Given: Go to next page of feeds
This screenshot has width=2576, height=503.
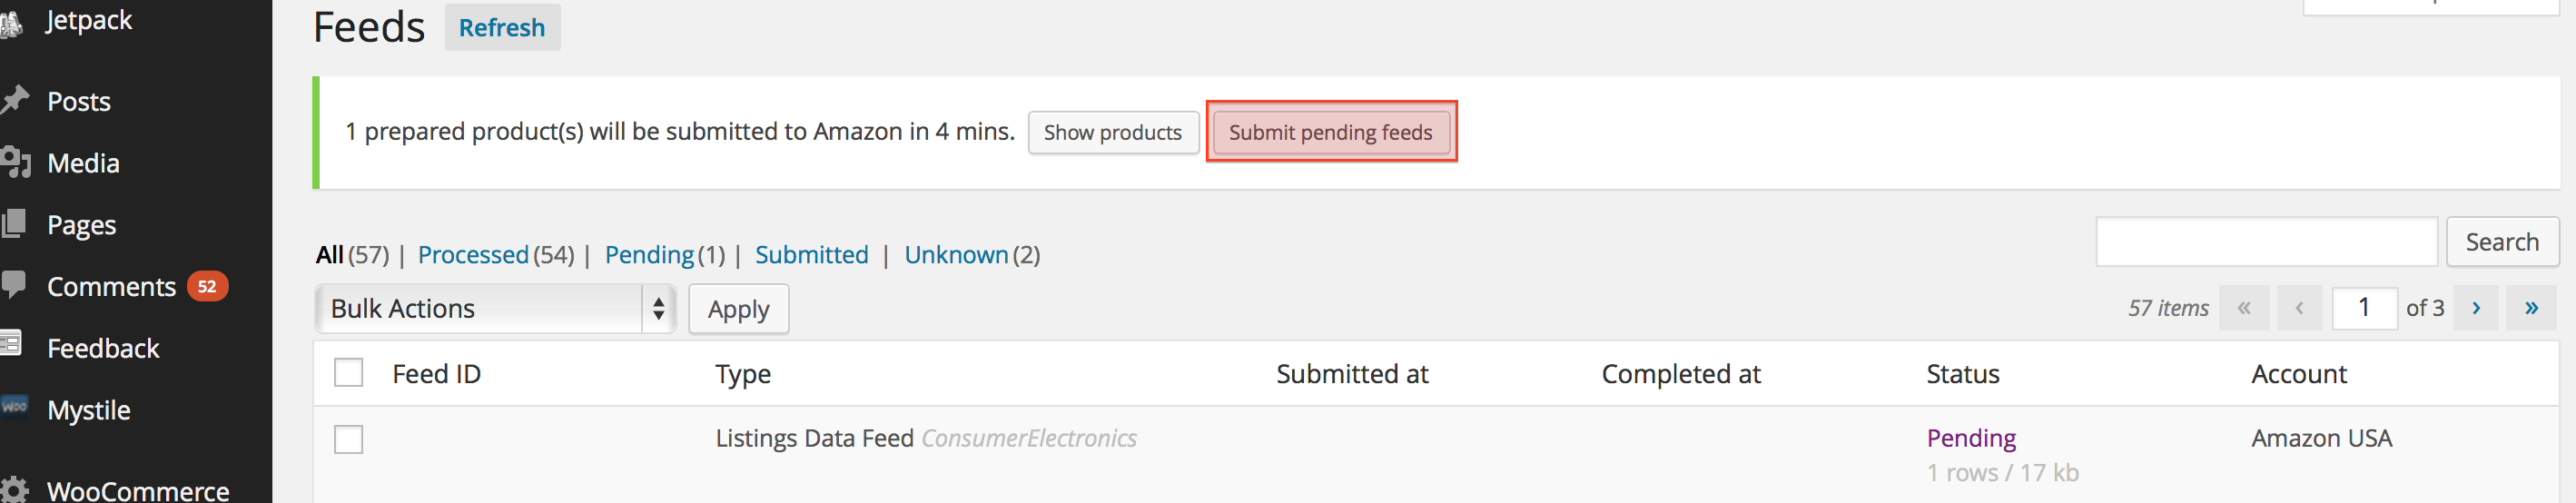Looking at the screenshot, I should pyautogui.click(x=2475, y=308).
